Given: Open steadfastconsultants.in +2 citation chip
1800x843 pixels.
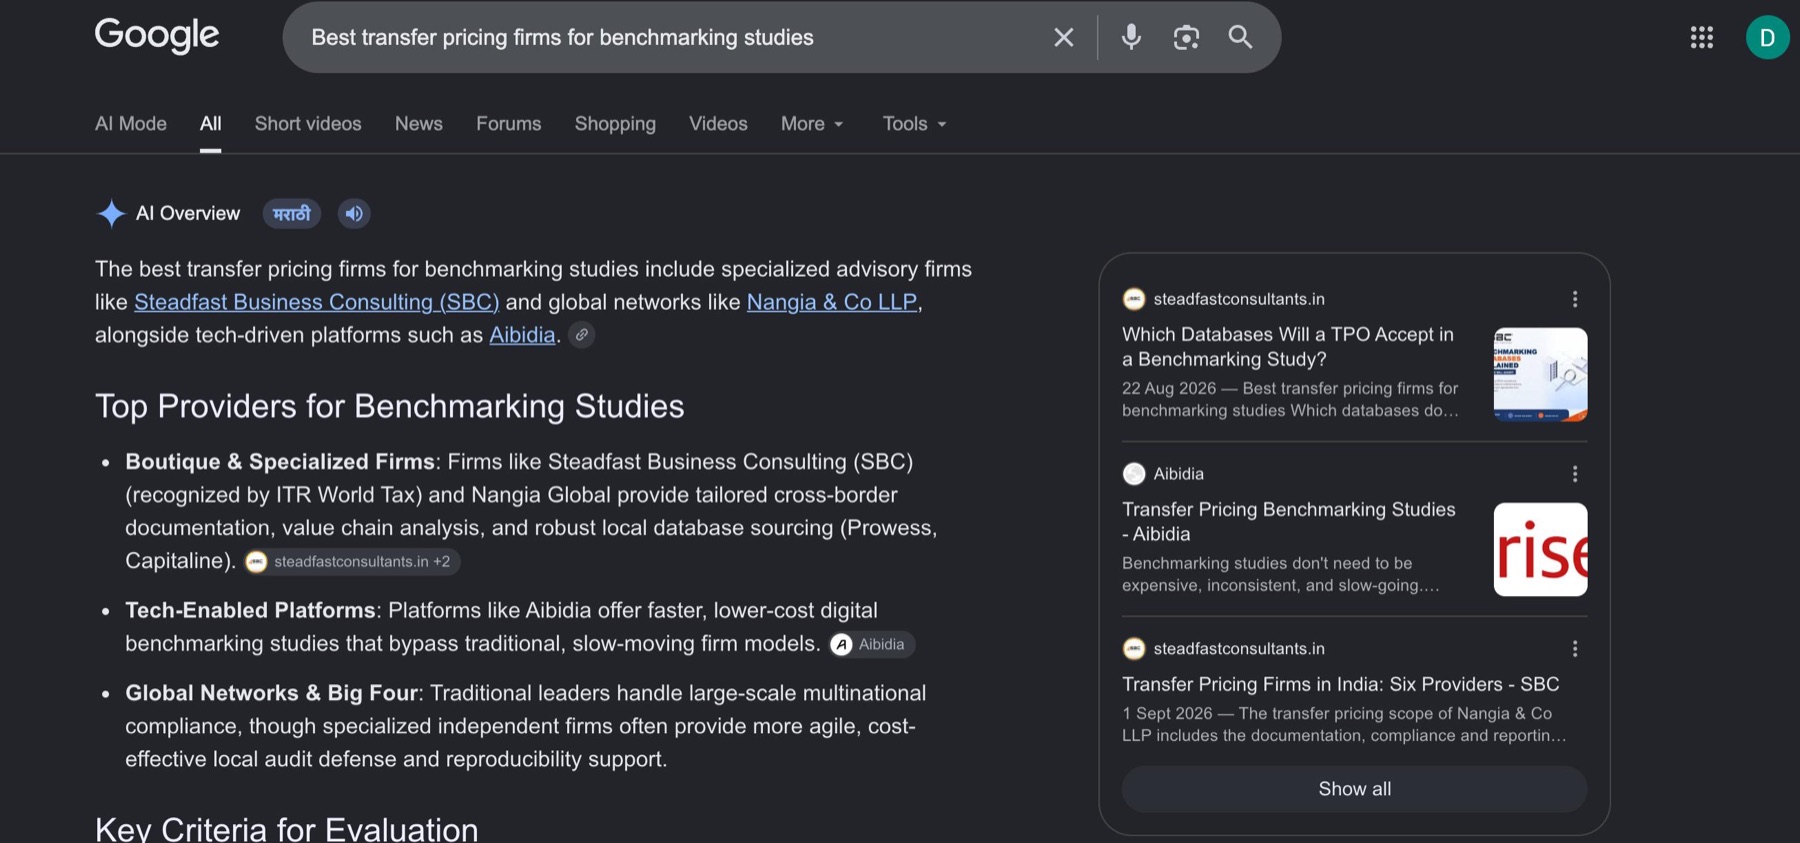Looking at the screenshot, I should [x=352, y=562].
